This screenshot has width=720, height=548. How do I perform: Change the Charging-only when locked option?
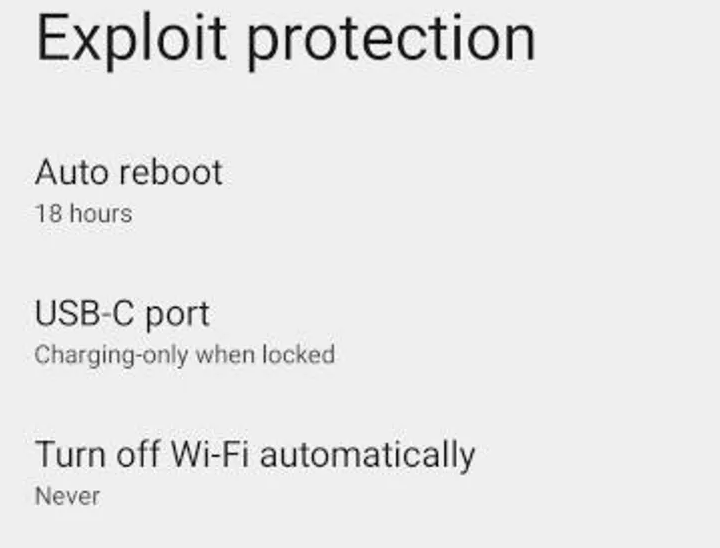click(x=184, y=355)
